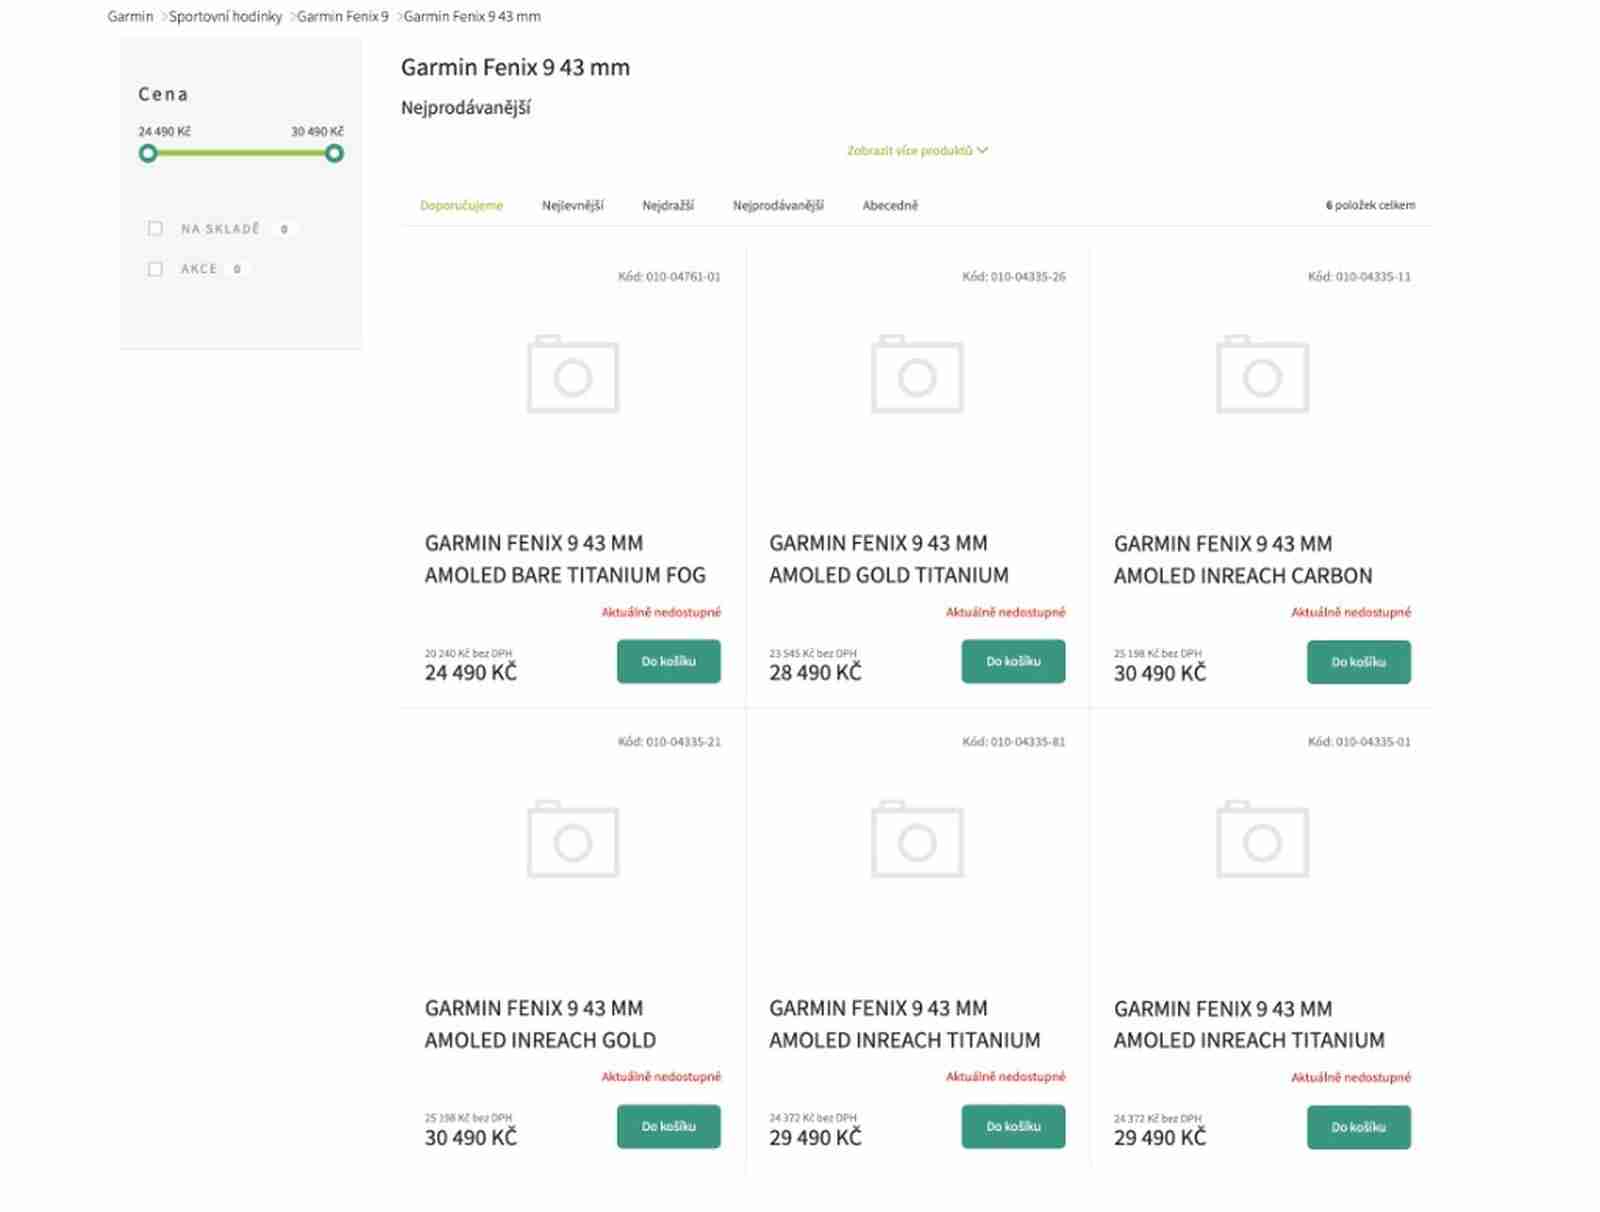
Task: Open the Bare Titanium Fog image placeholder
Action: point(573,374)
